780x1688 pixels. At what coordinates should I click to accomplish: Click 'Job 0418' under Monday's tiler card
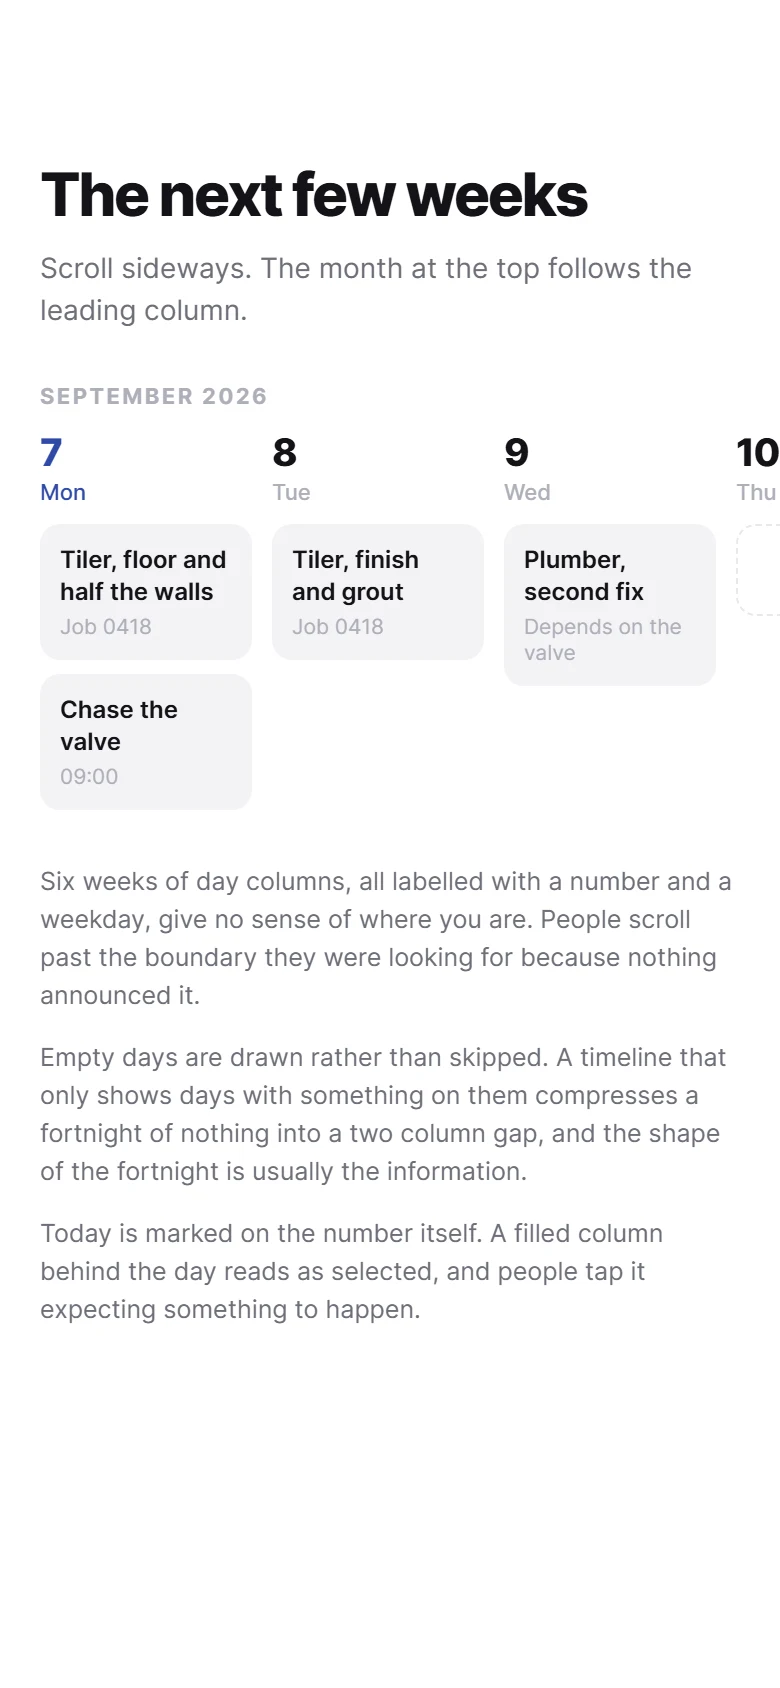[106, 627]
